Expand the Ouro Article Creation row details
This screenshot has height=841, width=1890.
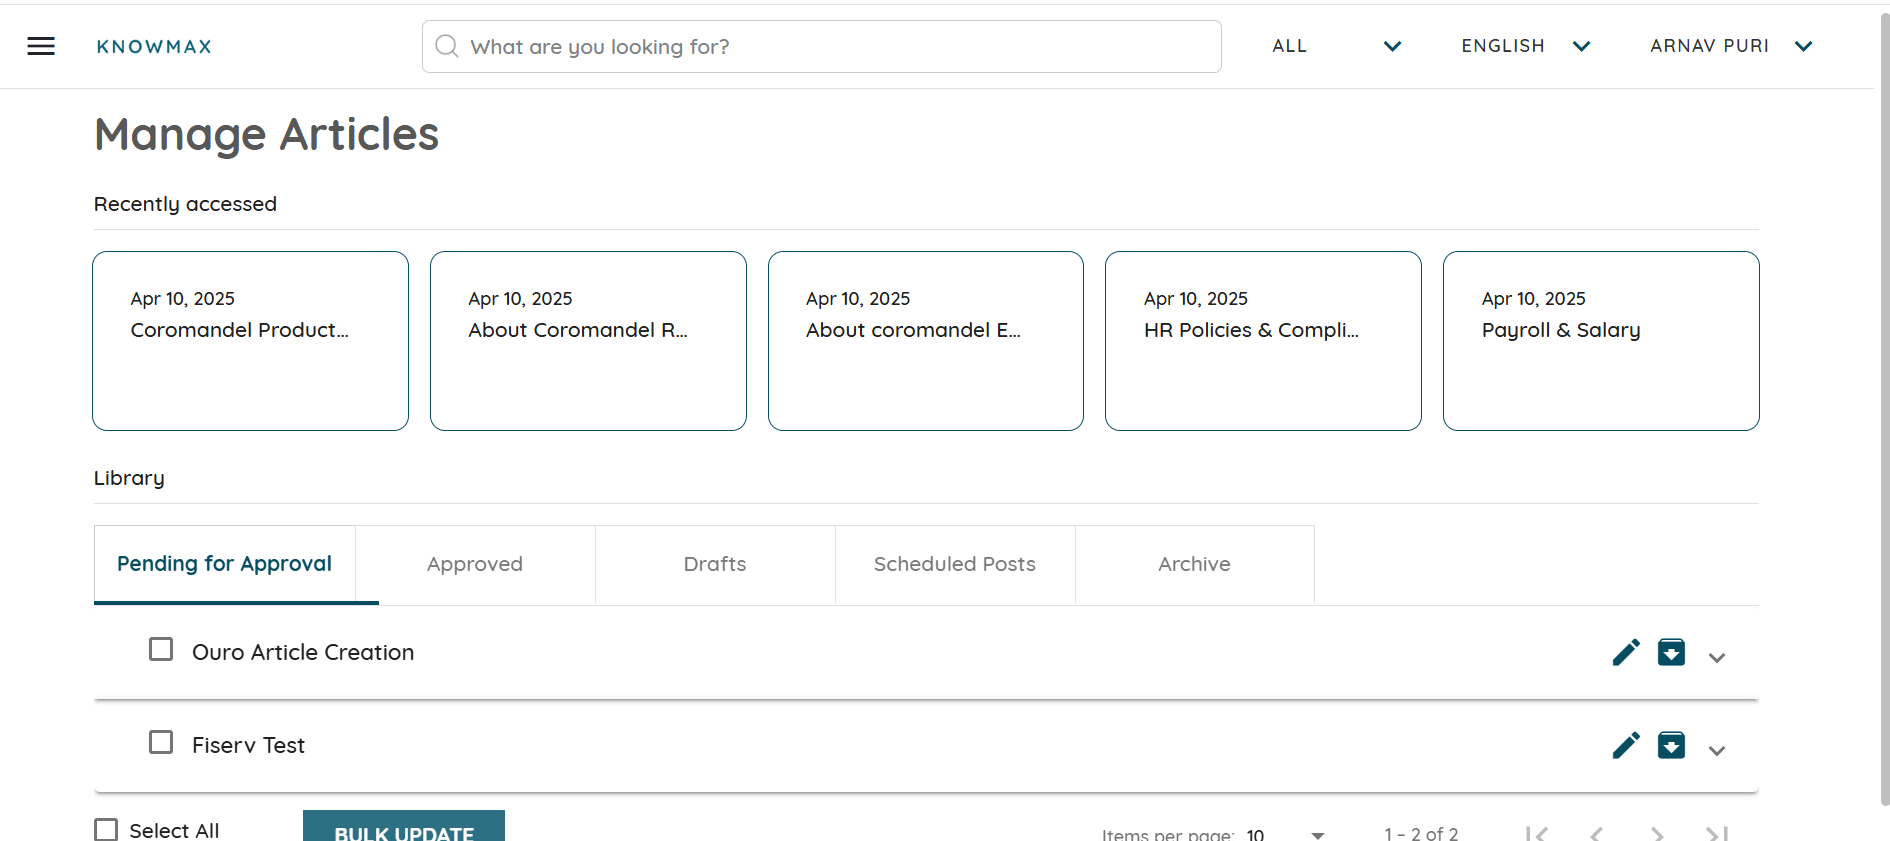1717,657
